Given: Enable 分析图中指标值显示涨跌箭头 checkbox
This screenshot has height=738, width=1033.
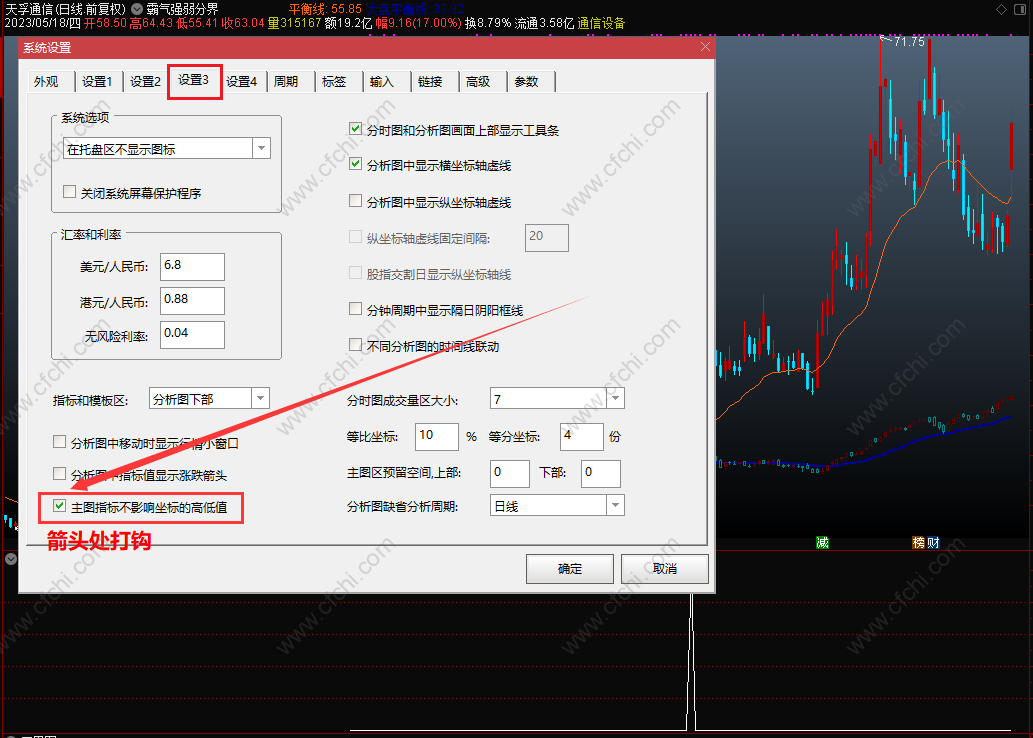Looking at the screenshot, I should coord(59,473).
